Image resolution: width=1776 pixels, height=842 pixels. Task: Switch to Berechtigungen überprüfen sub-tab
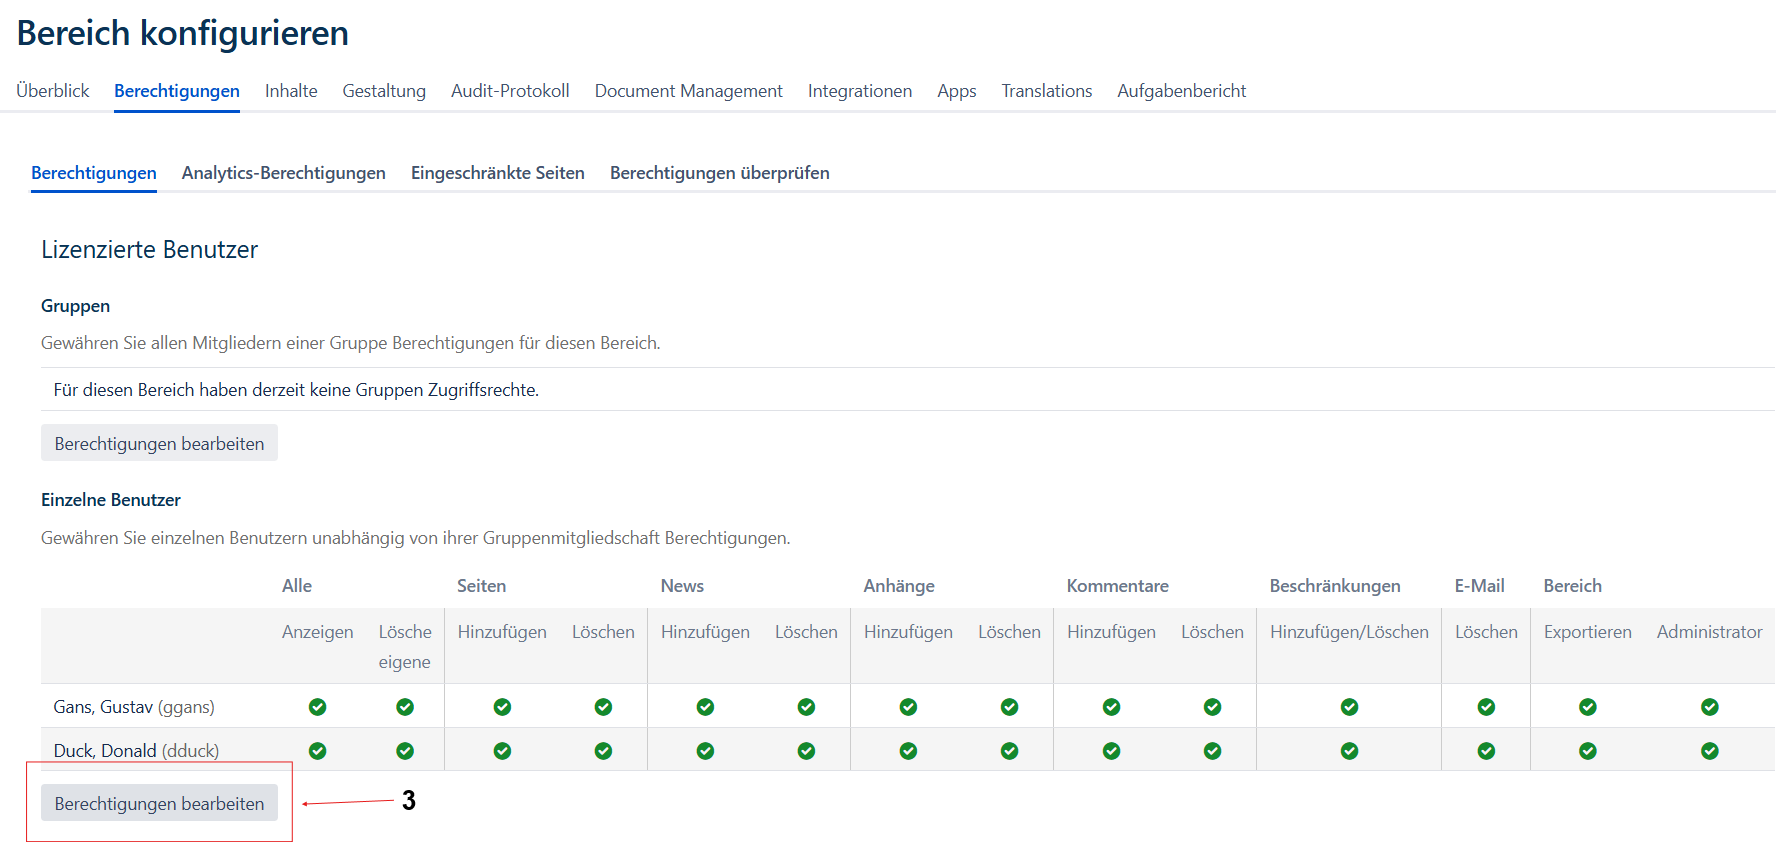[719, 173]
